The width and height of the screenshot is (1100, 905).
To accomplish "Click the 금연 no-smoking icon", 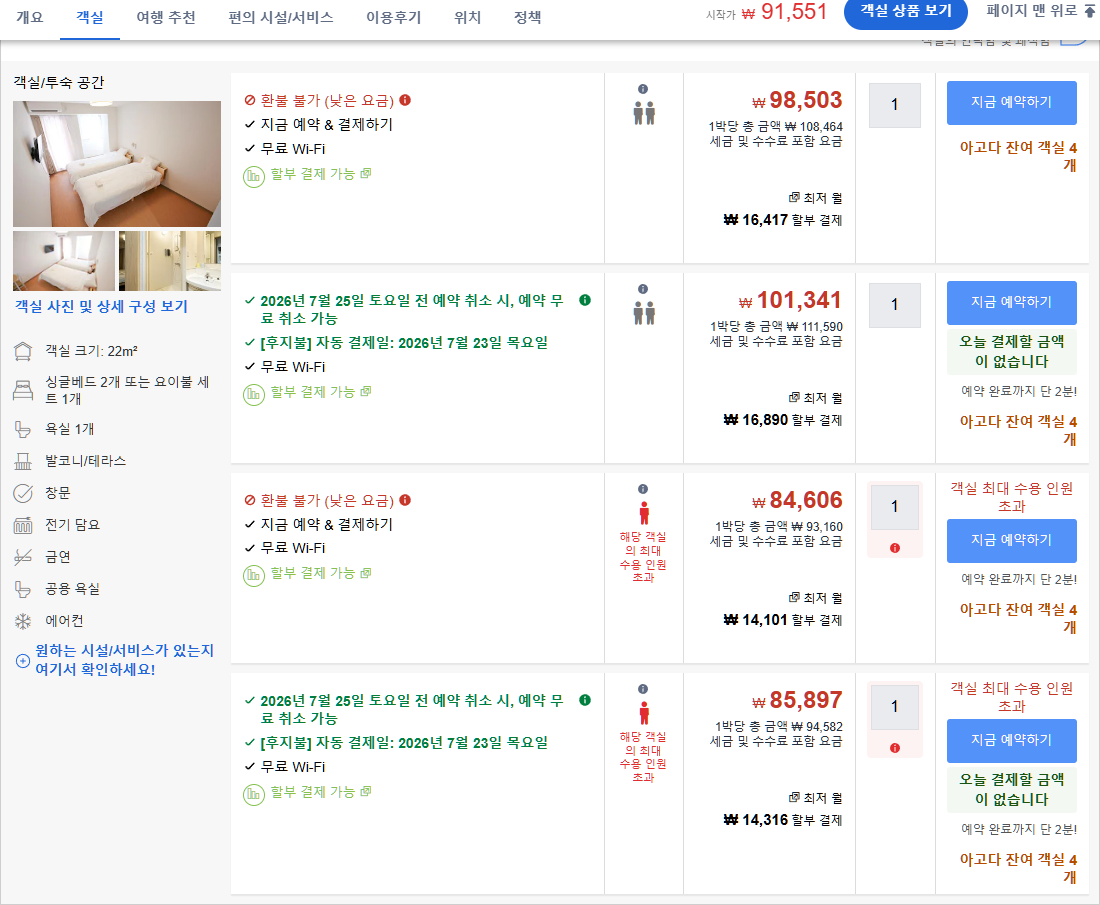I will [23, 557].
